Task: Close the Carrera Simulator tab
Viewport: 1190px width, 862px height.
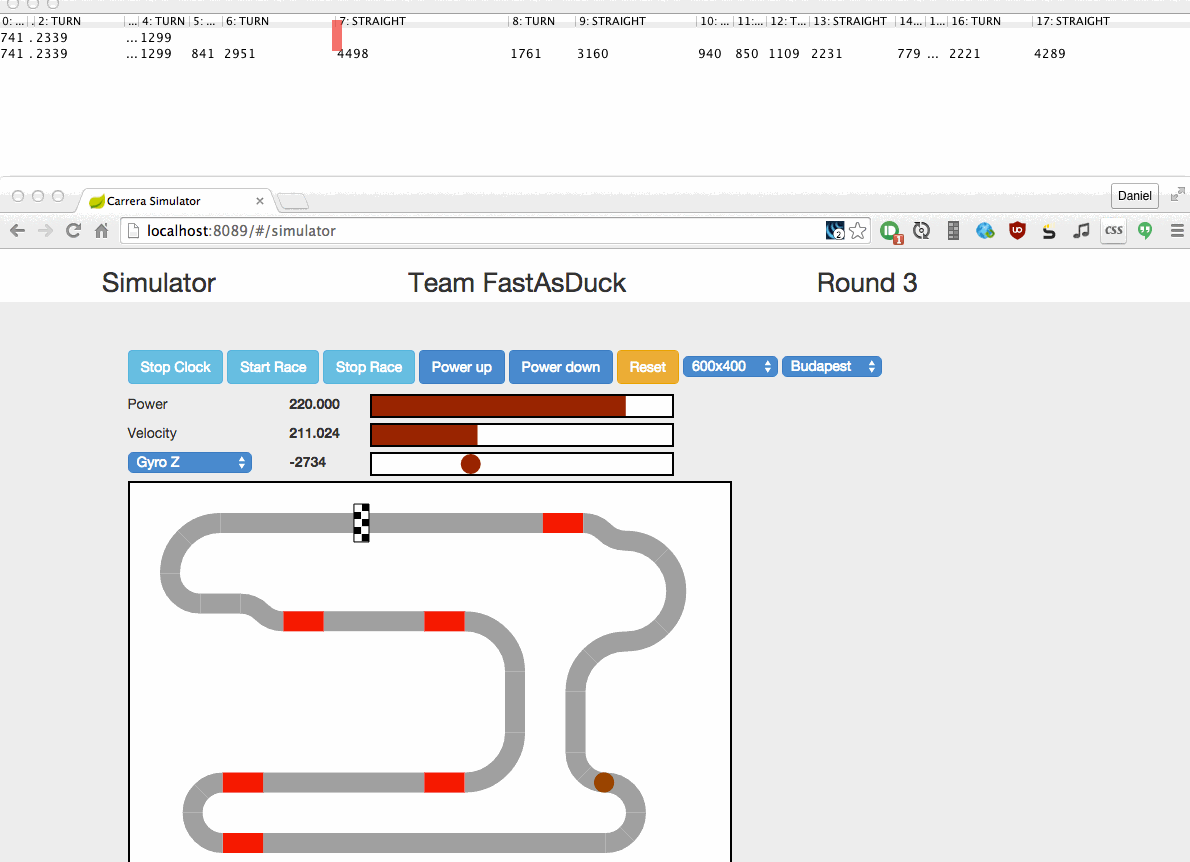Action: point(260,201)
